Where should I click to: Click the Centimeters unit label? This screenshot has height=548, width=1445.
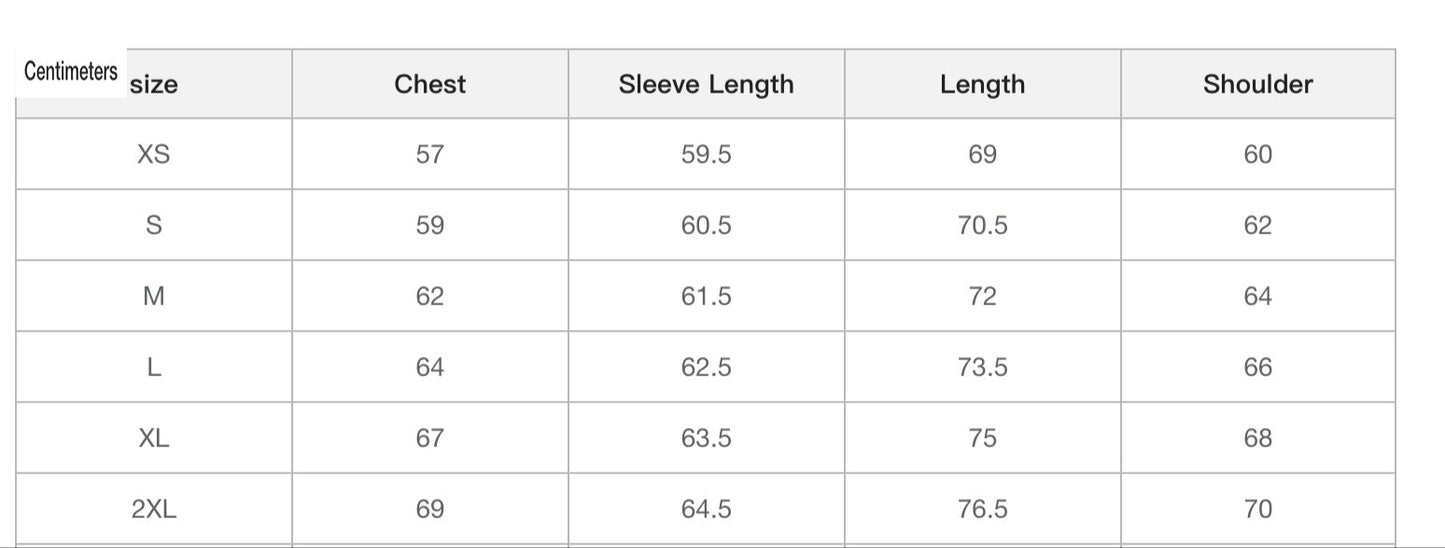point(70,72)
